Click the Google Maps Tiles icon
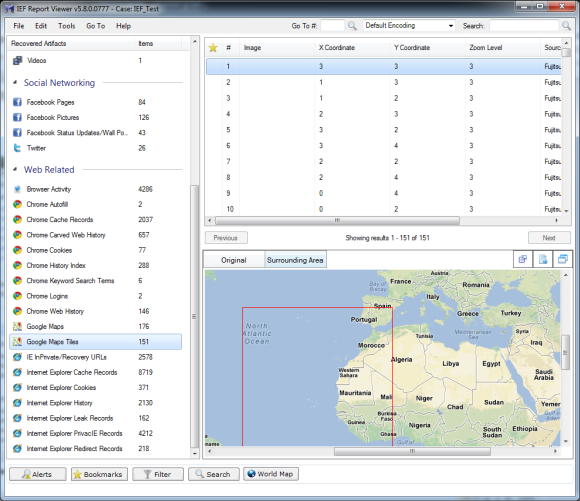Image resolution: width=580 pixels, height=501 pixels. tap(17, 342)
